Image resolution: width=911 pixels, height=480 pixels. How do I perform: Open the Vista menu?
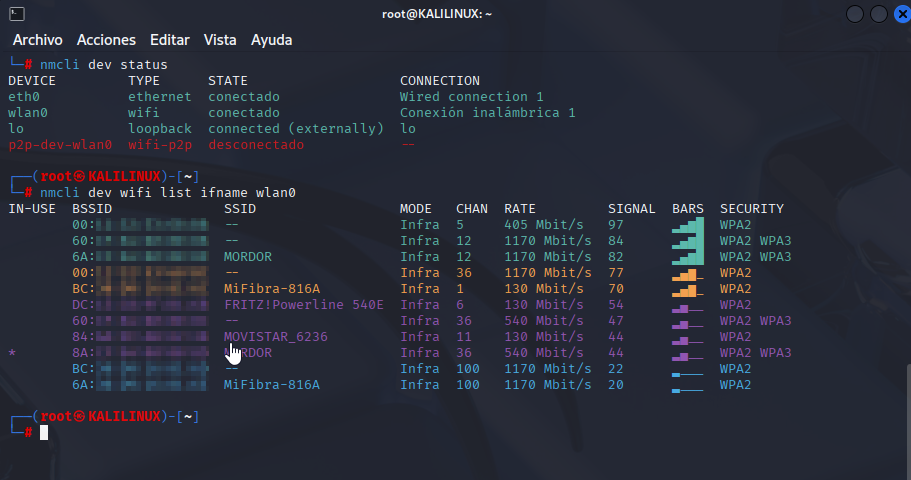220,40
